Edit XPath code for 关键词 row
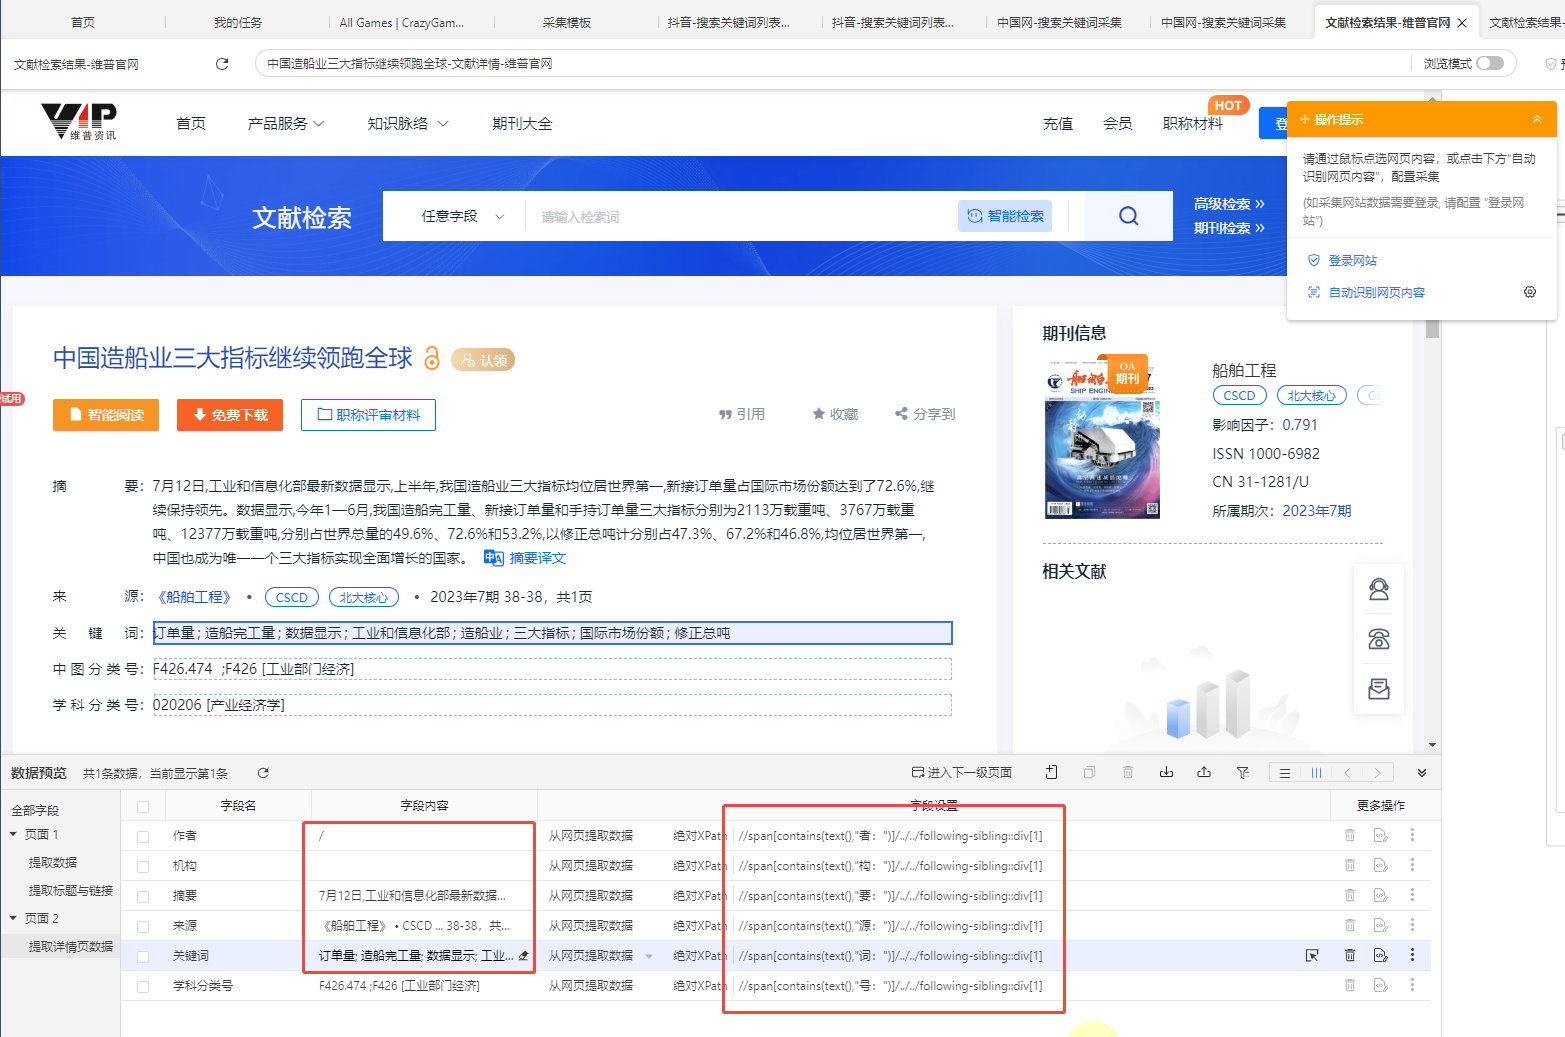This screenshot has height=1037, width=1565. pyautogui.click(x=1381, y=955)
